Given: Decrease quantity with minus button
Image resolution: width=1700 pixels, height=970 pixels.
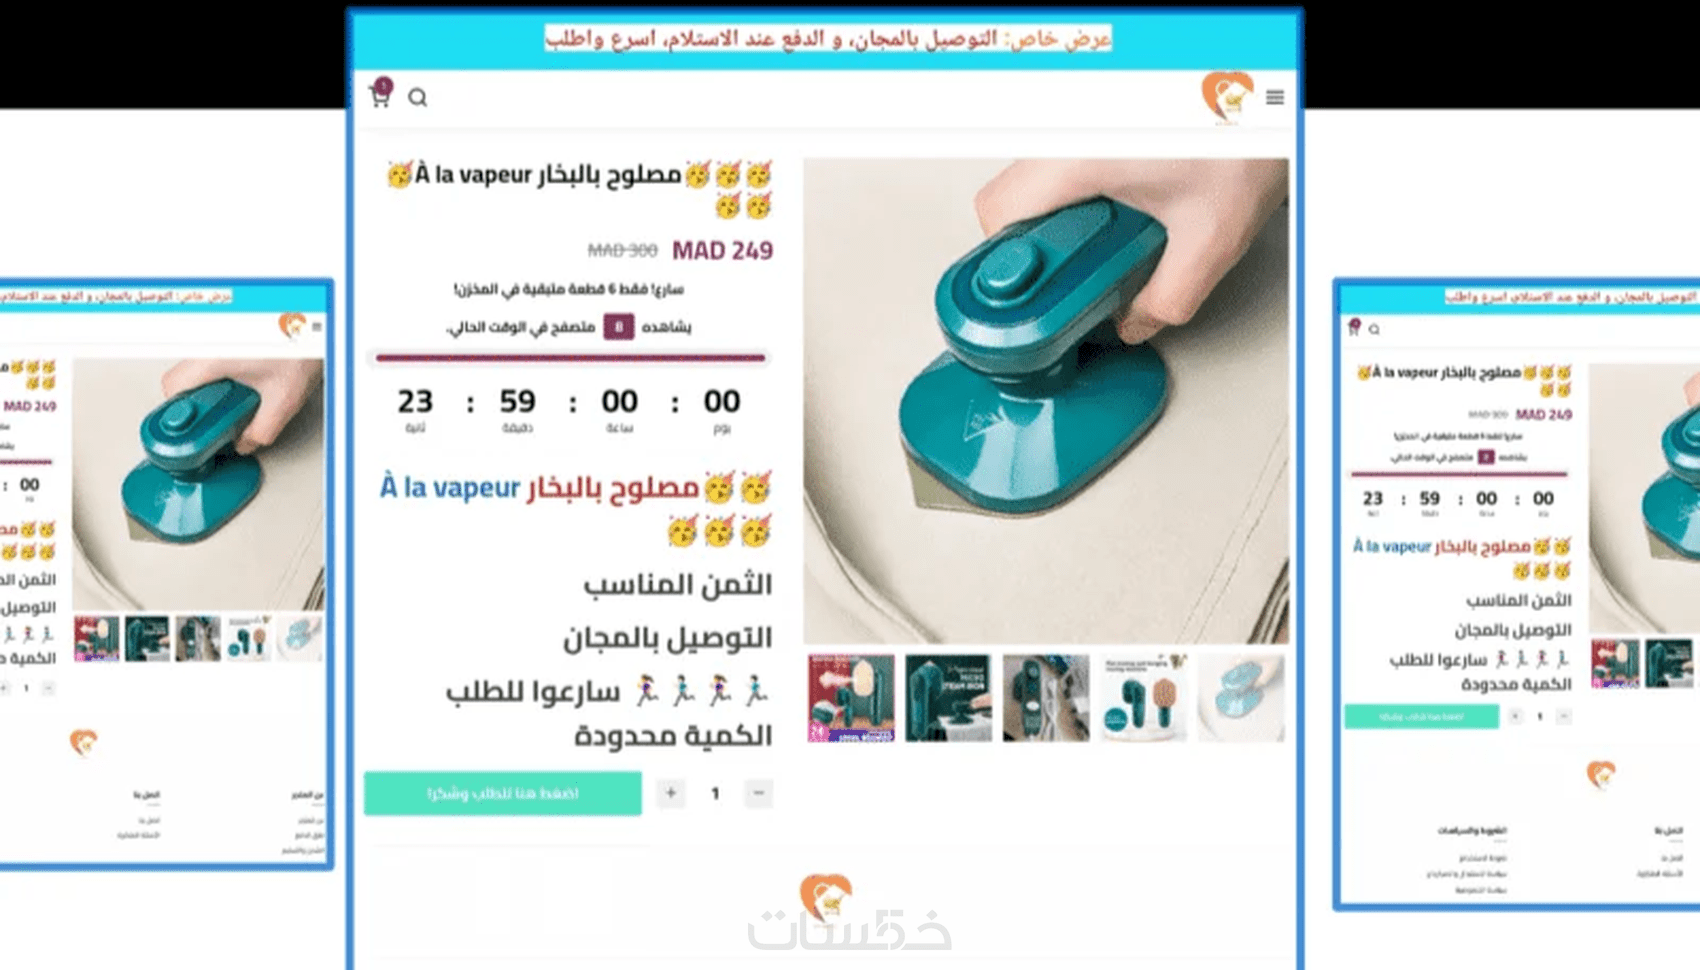Looking at the screenshot, I should [759, 793].
